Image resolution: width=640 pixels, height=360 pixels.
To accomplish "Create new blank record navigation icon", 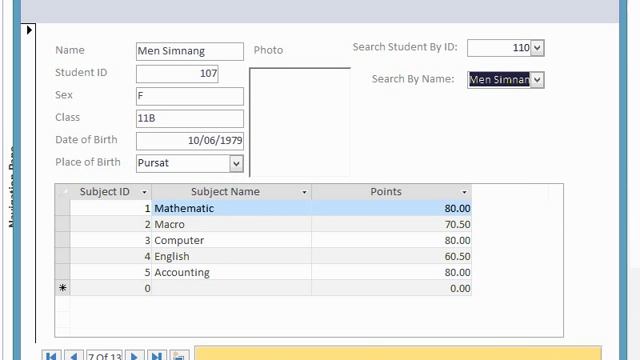I will pyautogui.click(x=179, y=356).
